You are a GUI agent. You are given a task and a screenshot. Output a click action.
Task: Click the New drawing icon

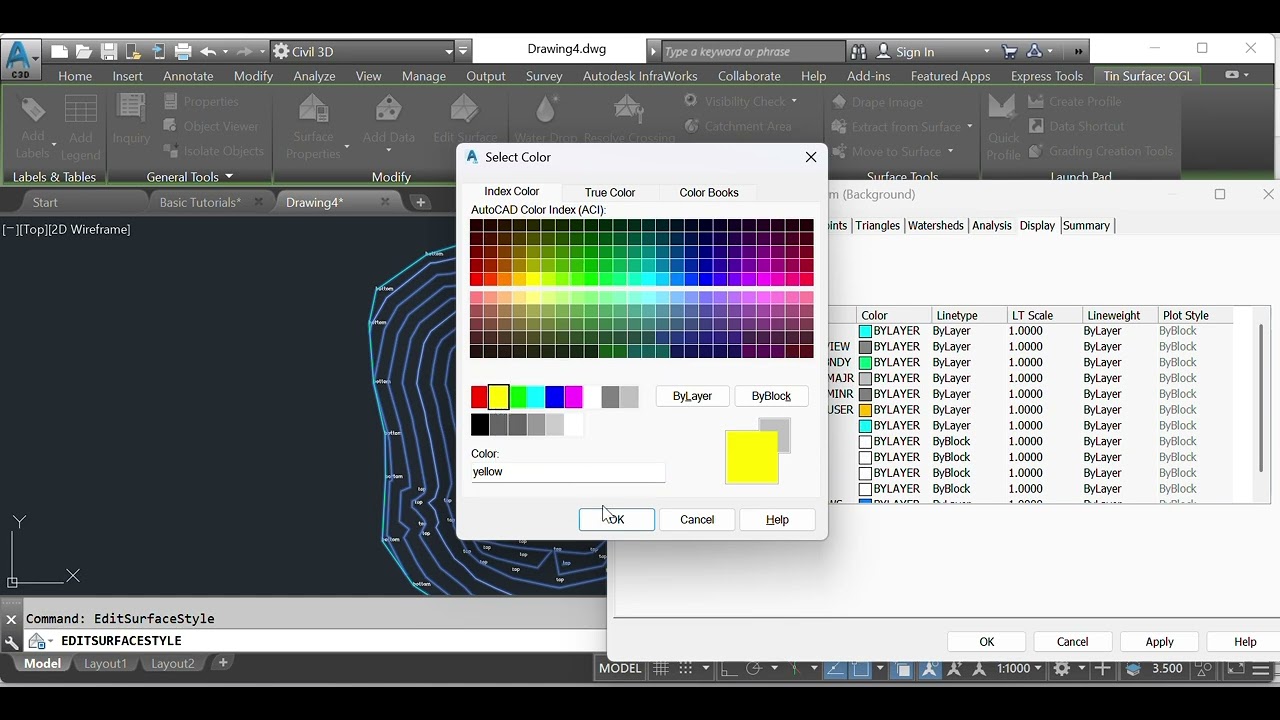60,51
